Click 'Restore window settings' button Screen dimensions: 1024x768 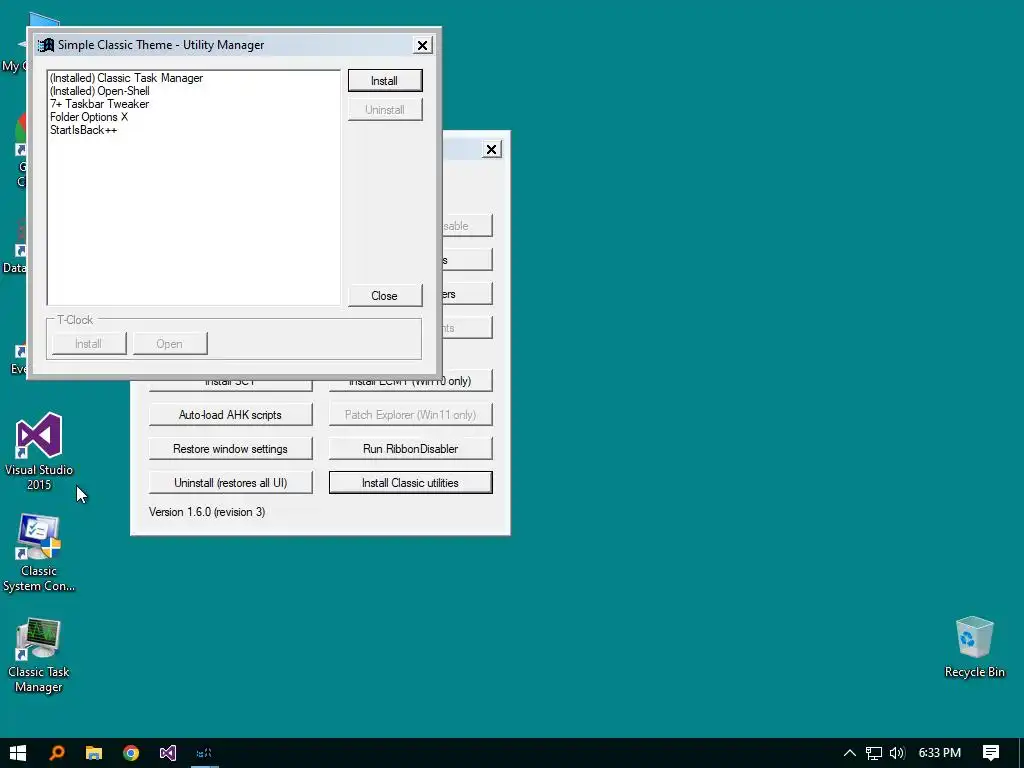click(x=231, y=449)
